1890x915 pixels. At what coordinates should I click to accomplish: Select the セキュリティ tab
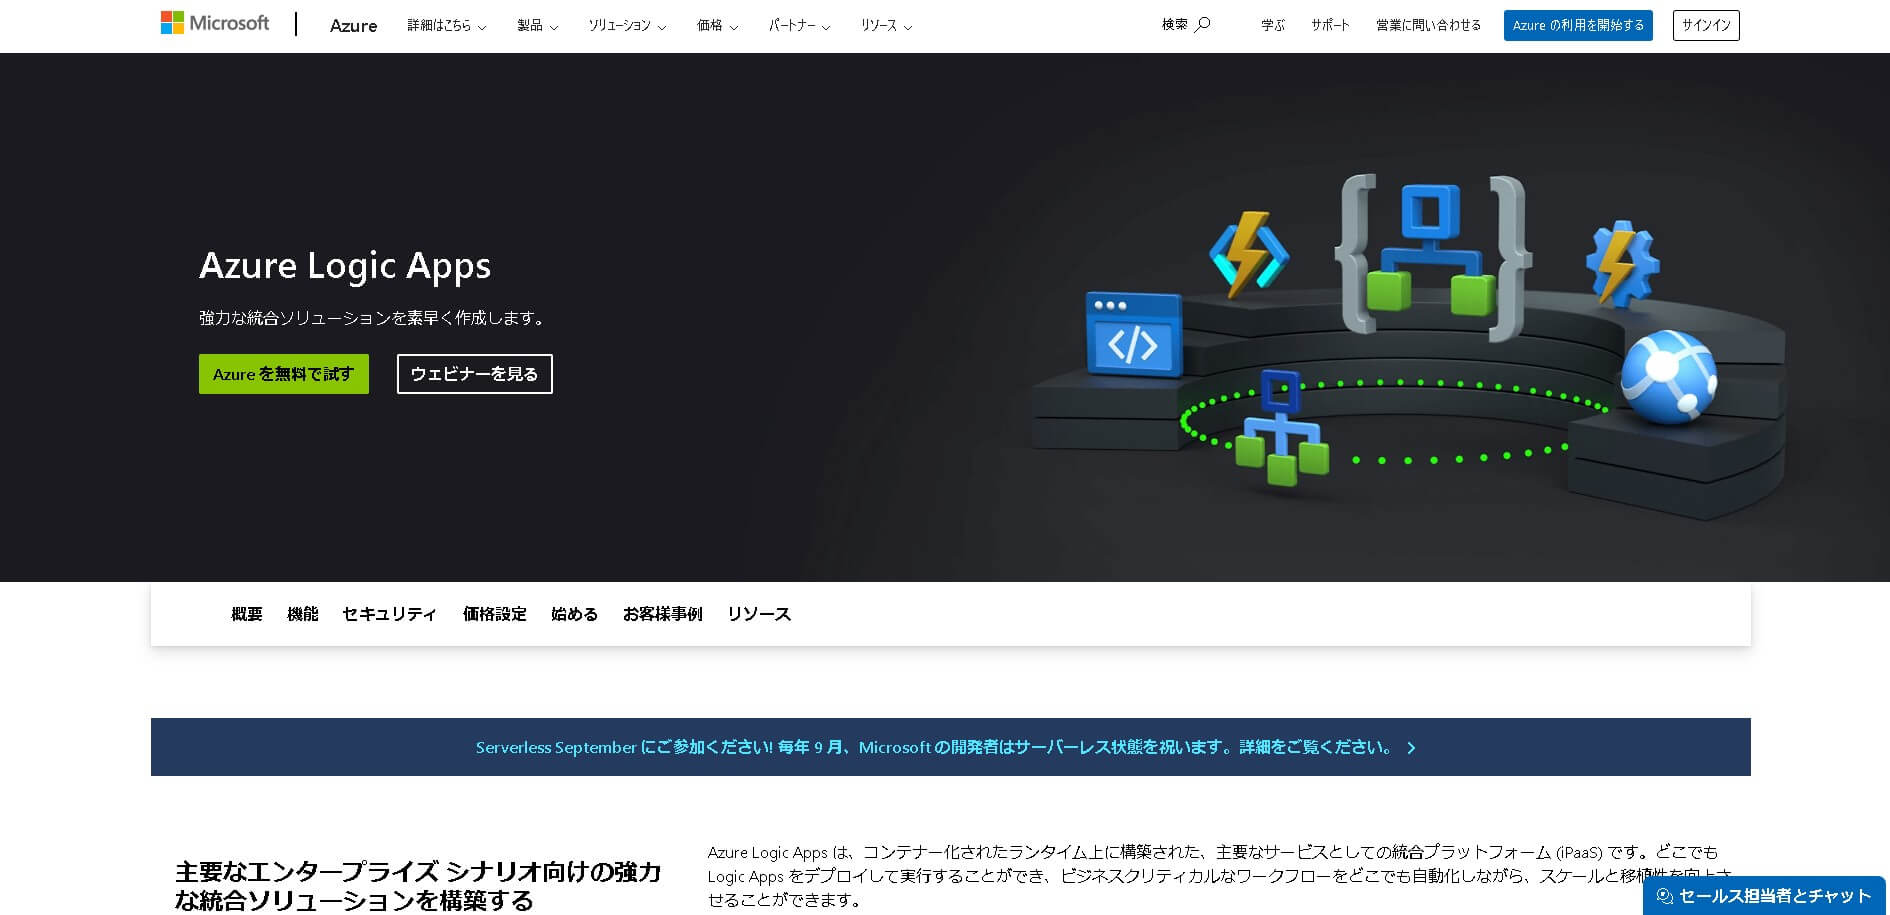click(389, 614)
